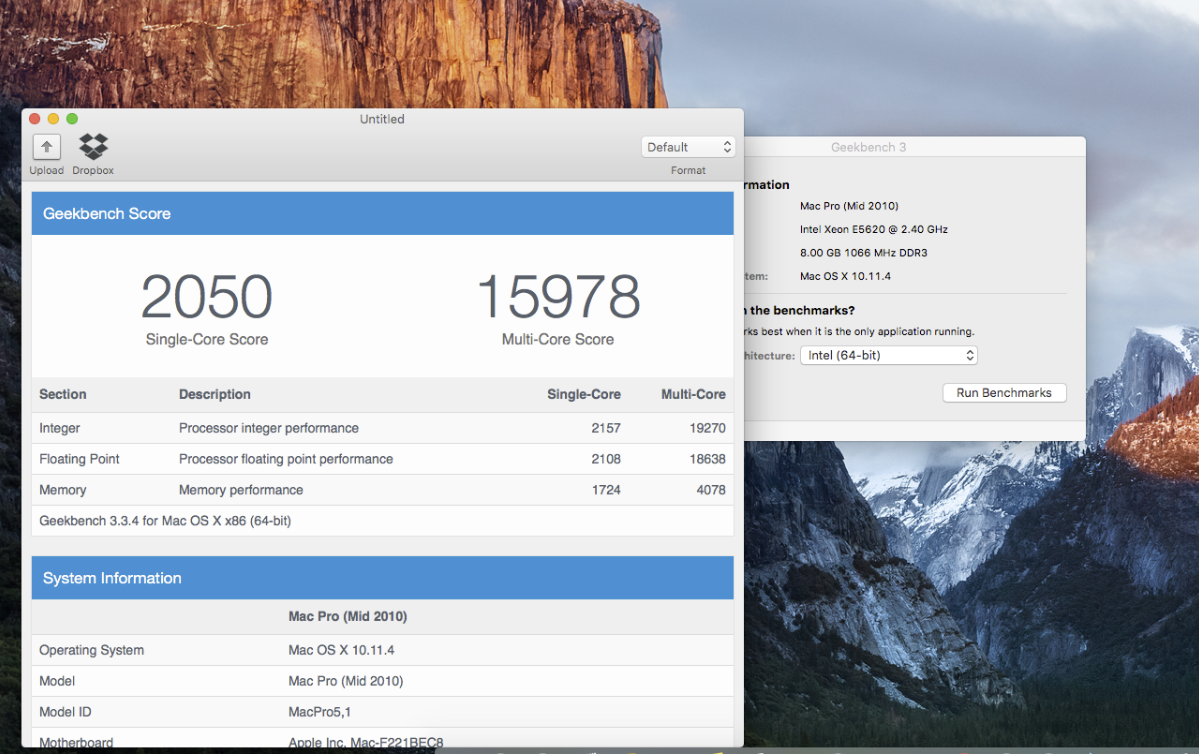Click the Single-Core Score caption
This screenshot has height=754, width=1199.
coord(206,340)
